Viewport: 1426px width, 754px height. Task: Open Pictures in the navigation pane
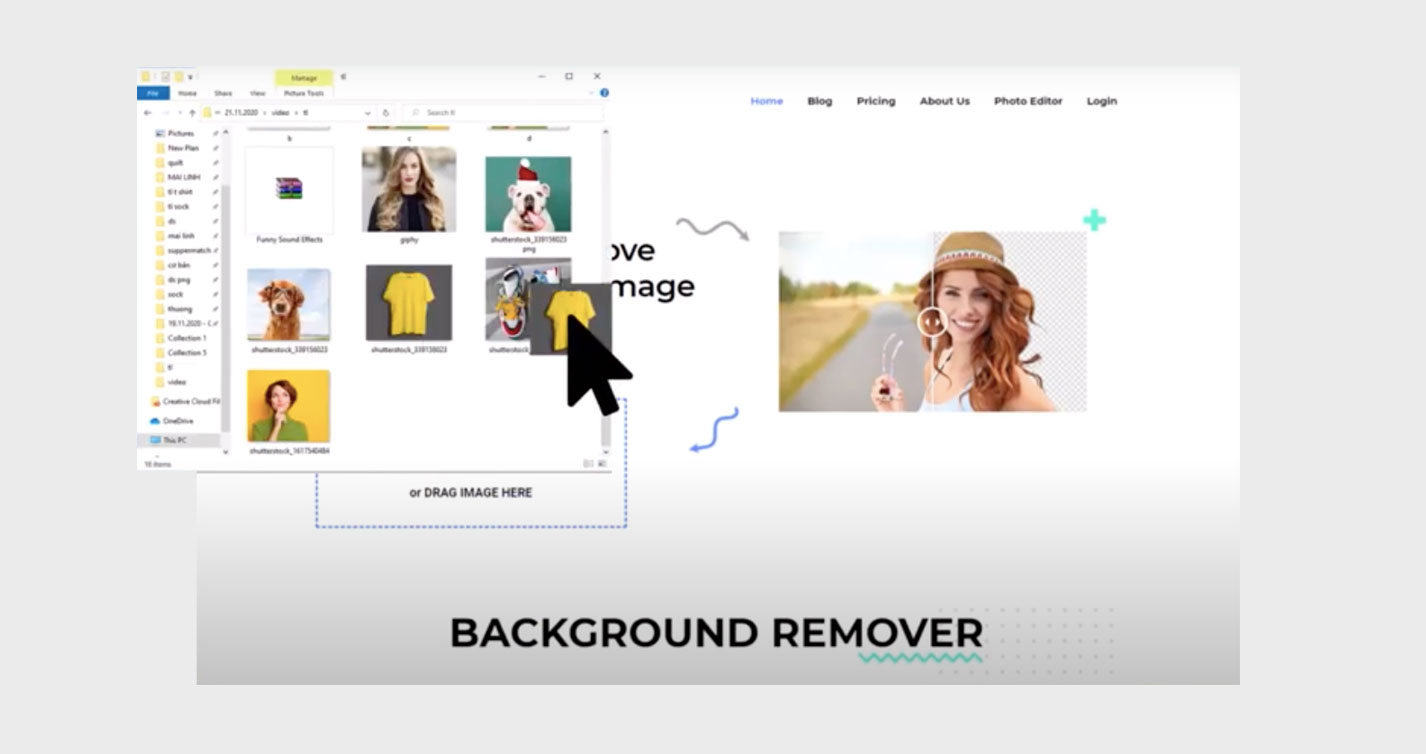[181, 133]
